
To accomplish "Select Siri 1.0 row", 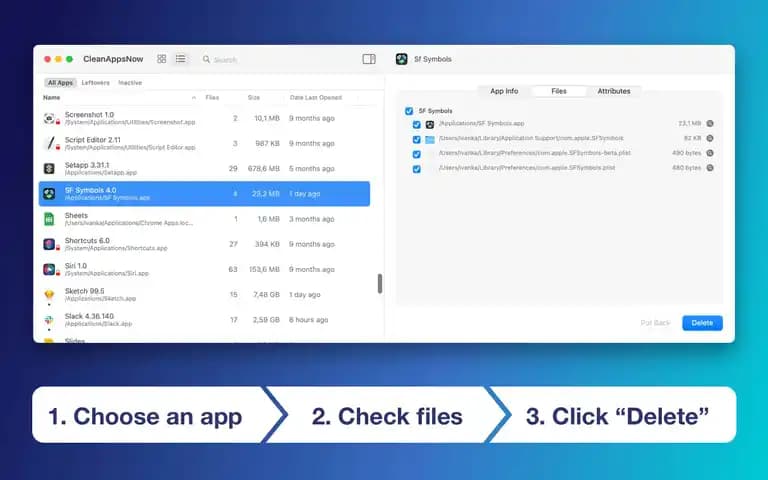I will 204,269.
